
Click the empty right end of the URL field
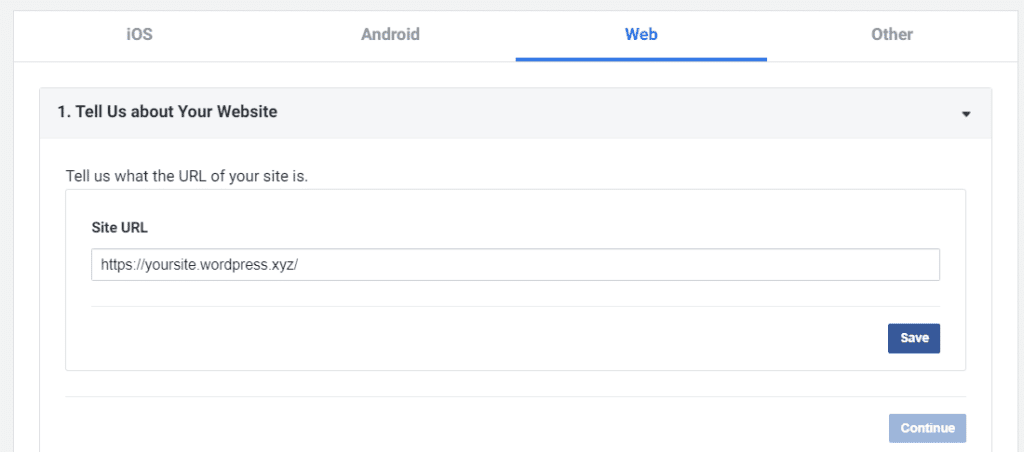tap(850, 265)
